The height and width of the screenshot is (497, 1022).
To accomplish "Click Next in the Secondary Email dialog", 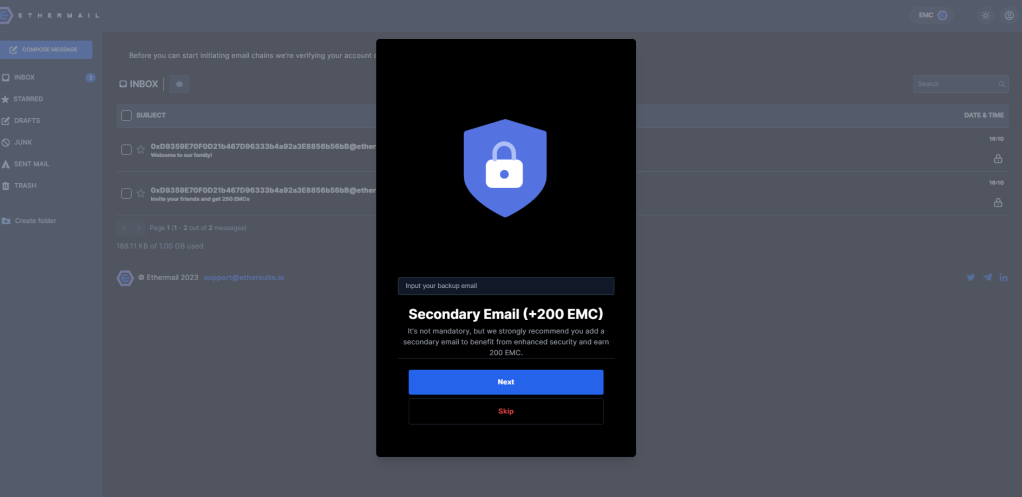I will click(505, 382).
